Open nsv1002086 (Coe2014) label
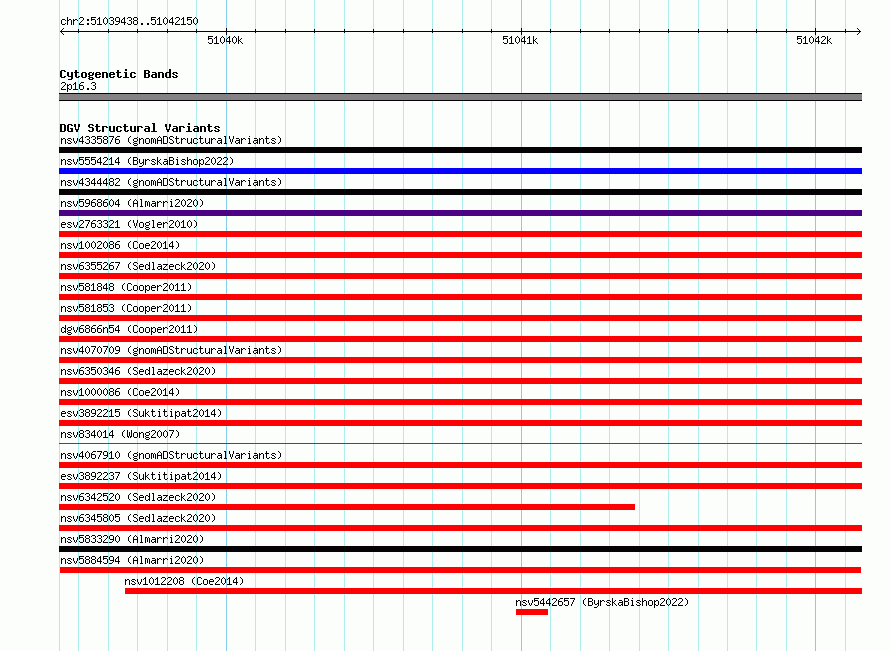Screen dimensions: 890x651 point(120,245)
